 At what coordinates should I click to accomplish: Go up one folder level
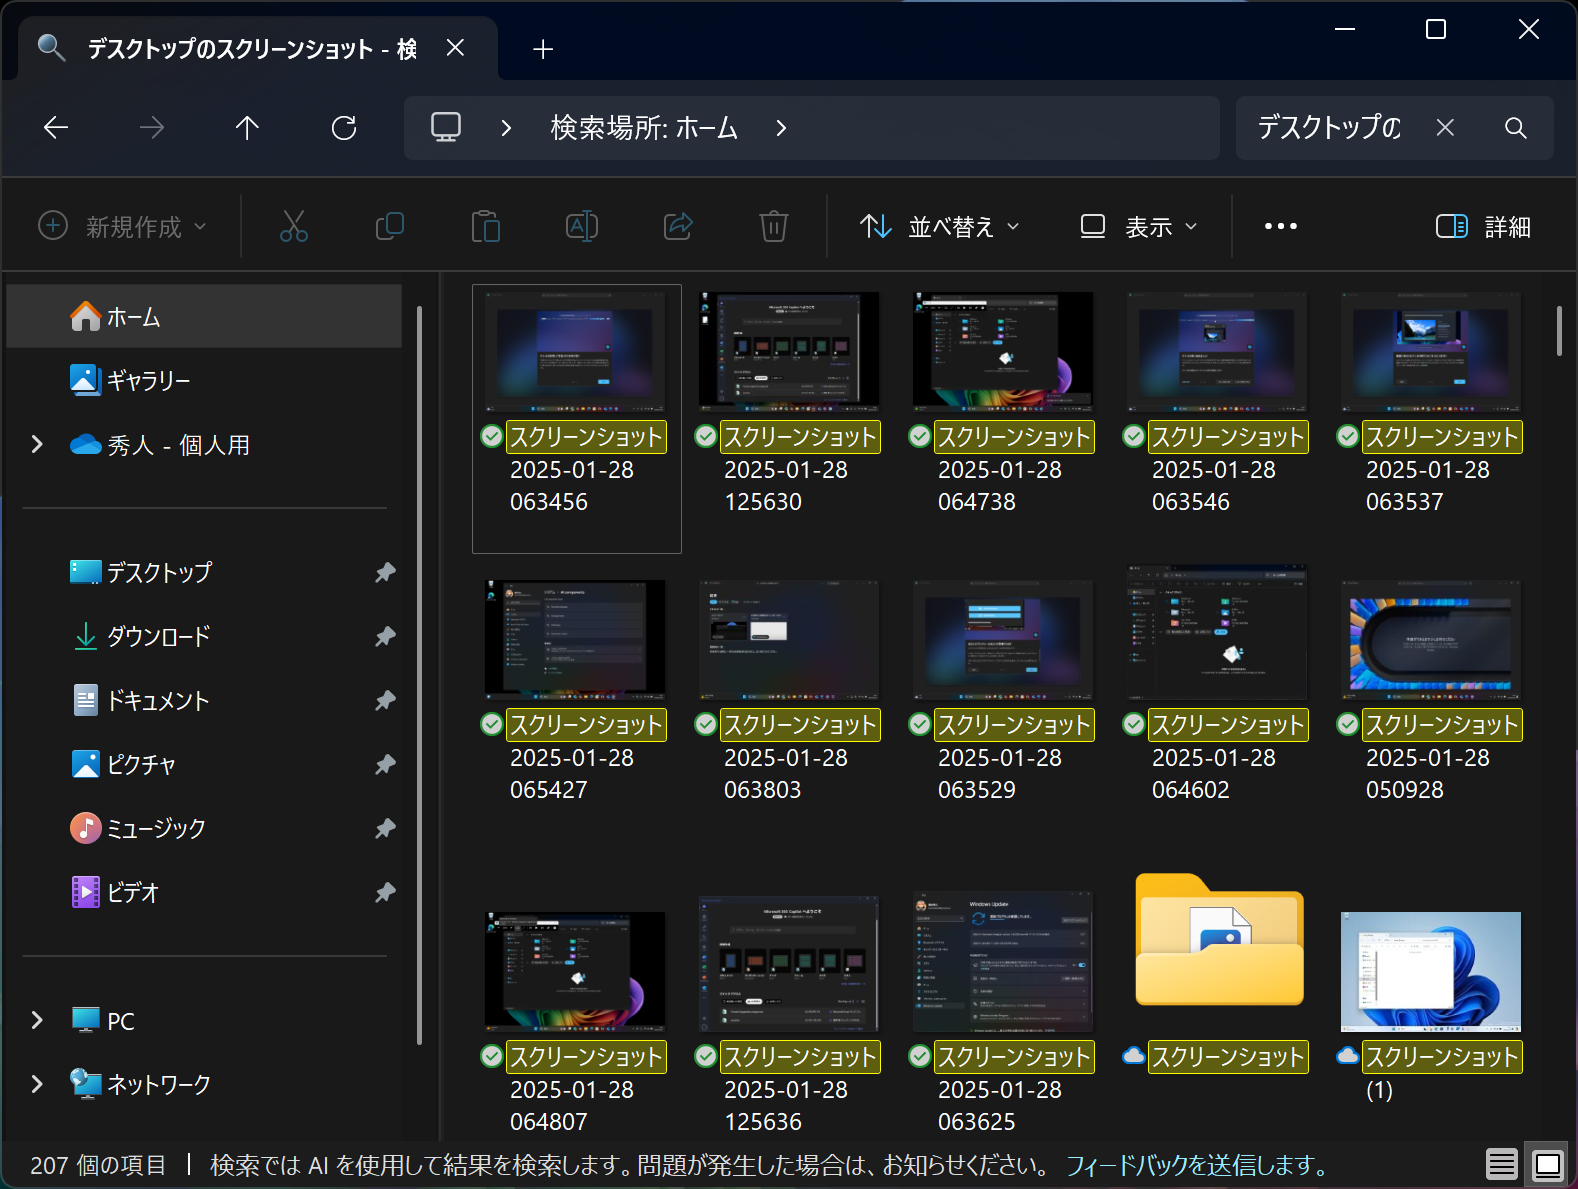tap(247, 127)
